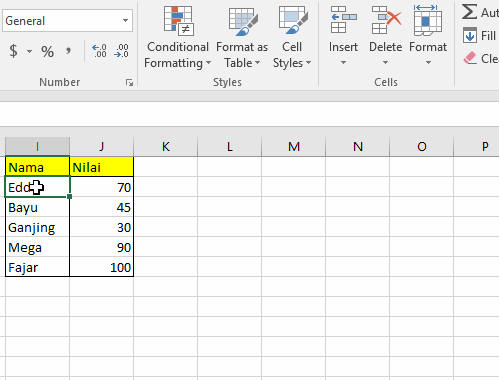The height and width of the screenshot is (380, 499).
Task: Select column L header
Action: click(x=230, y=147)
